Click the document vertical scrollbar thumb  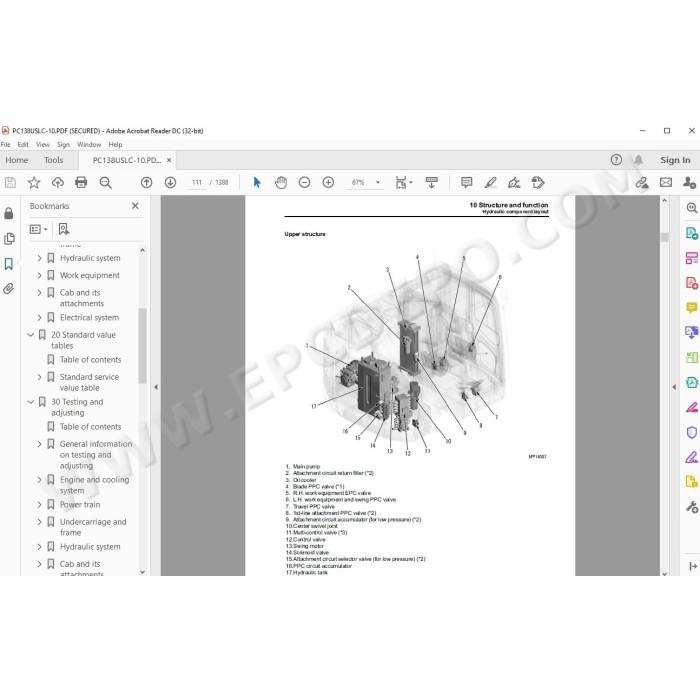click(665, 237)
